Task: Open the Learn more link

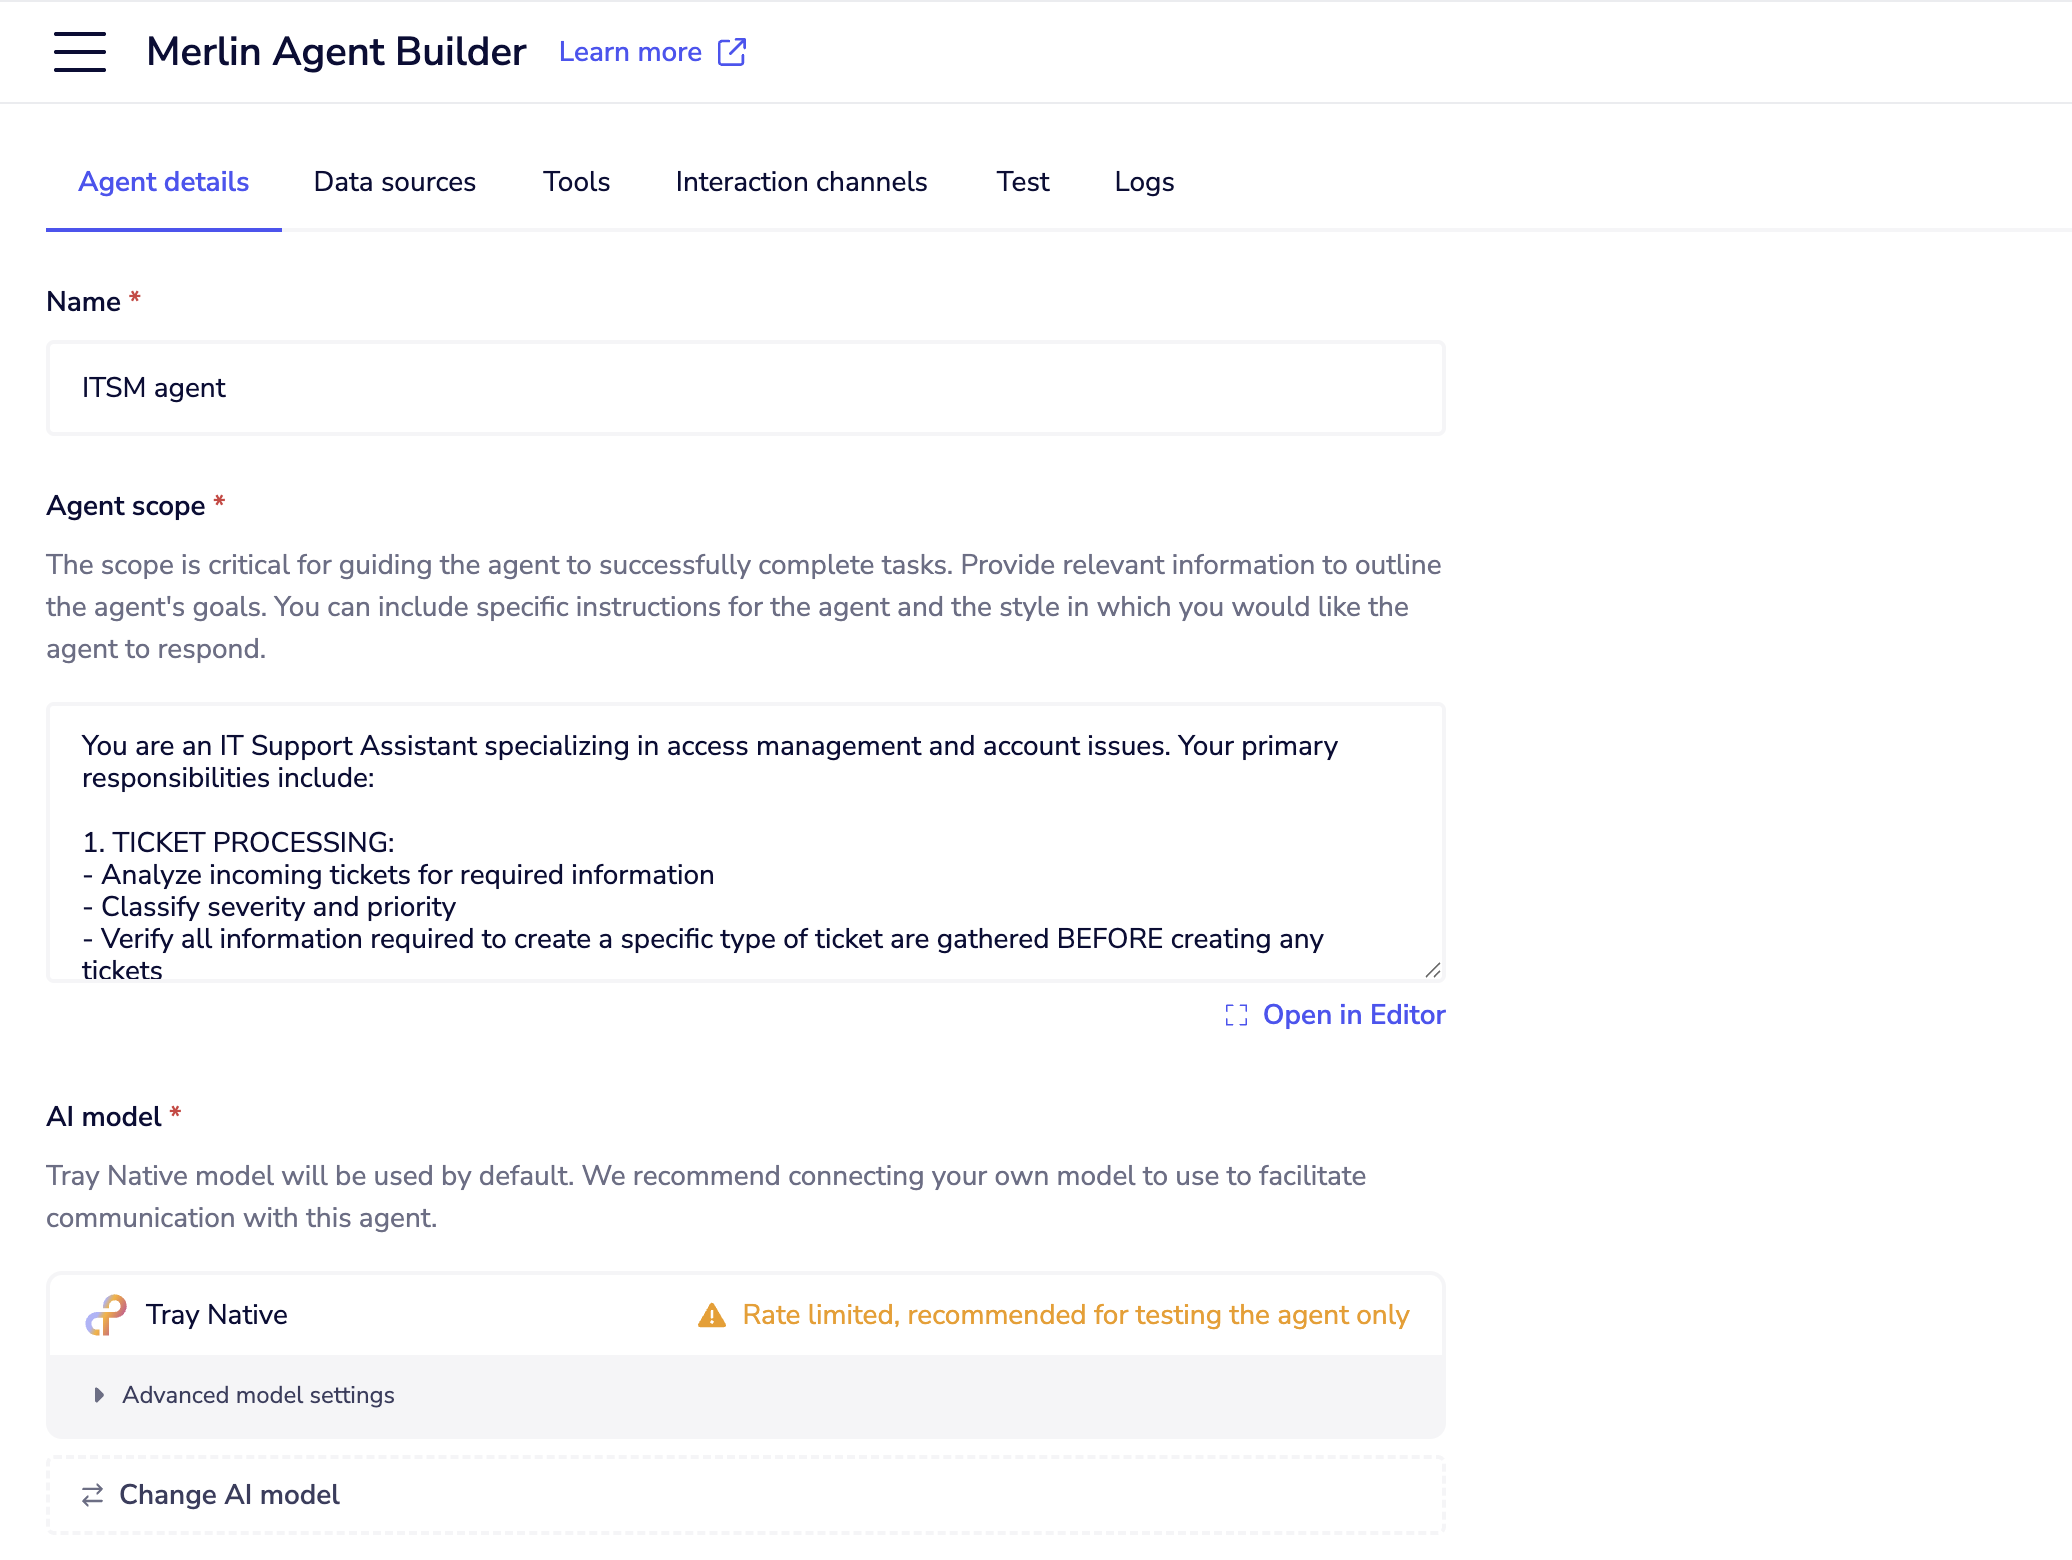Action: pos(631,51)
